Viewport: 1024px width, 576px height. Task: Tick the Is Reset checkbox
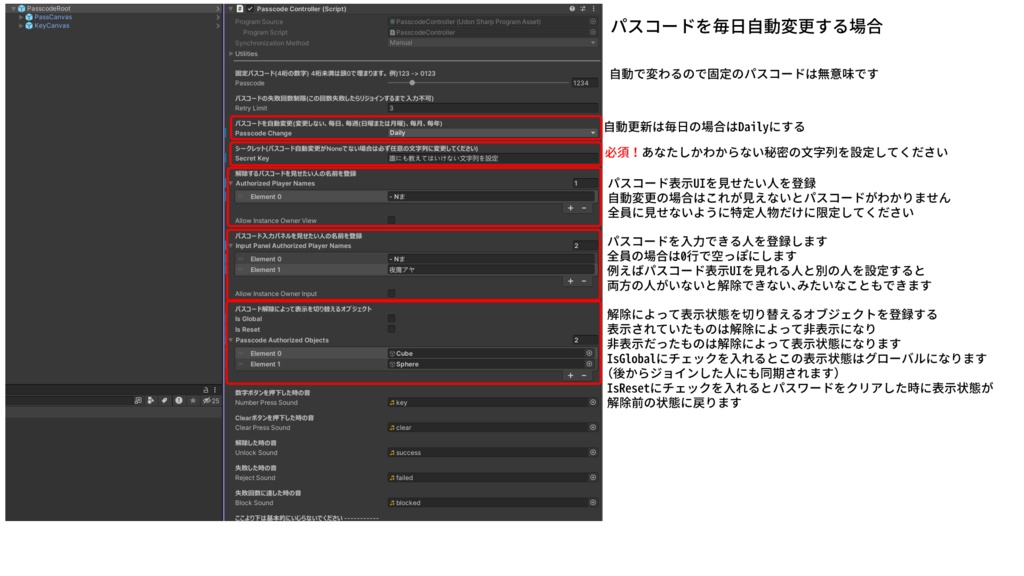(391, 329)
